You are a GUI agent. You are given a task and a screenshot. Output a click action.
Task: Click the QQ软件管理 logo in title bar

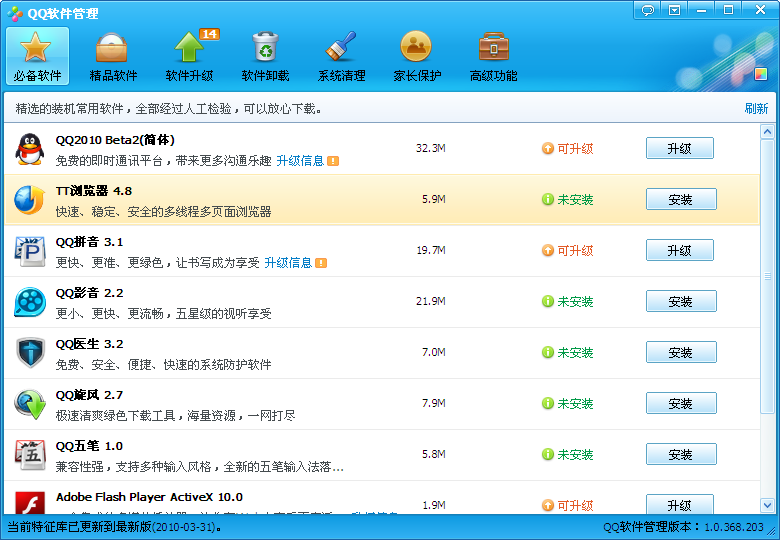coord(15,13)
